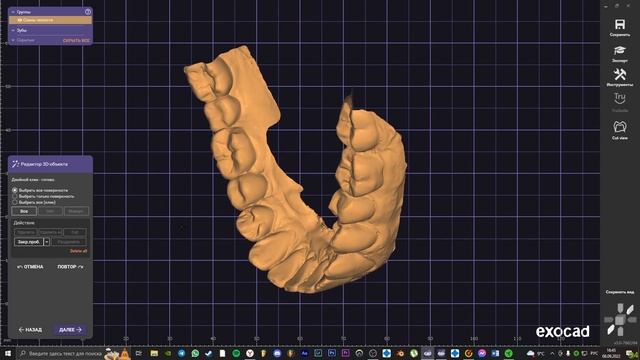Save the project with the disk icon
Image resolution: width=640 pixels, height=360 pixels.
pos(620,24)
